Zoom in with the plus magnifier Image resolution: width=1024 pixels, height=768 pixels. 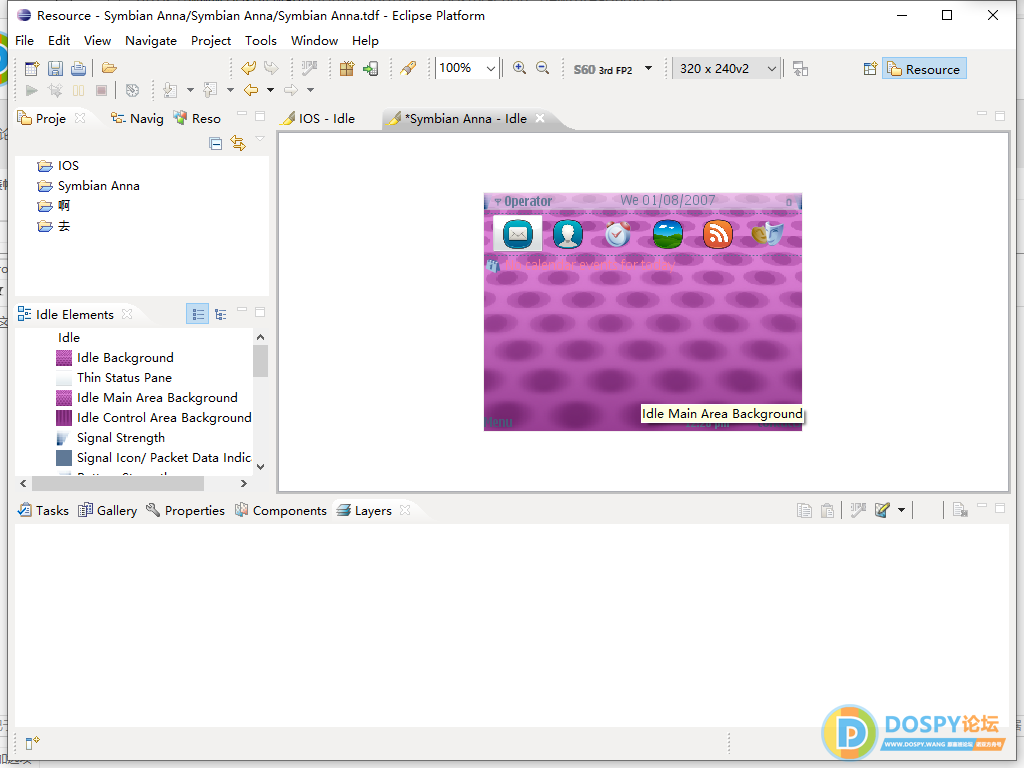[519, 68]
